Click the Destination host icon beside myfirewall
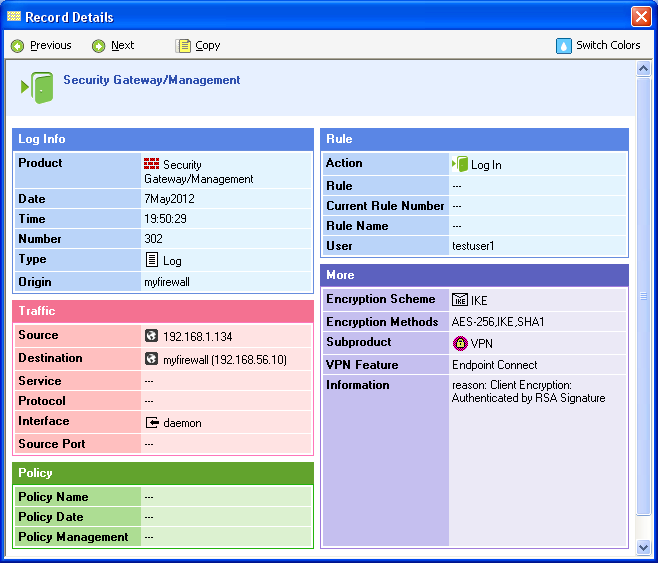Viewport: 658px width, 563px height. [152, 359]
